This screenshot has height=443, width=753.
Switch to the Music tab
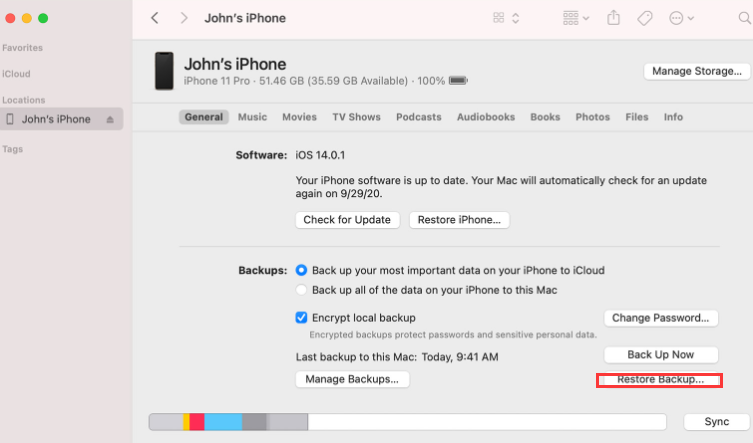(x=252, y=117)
